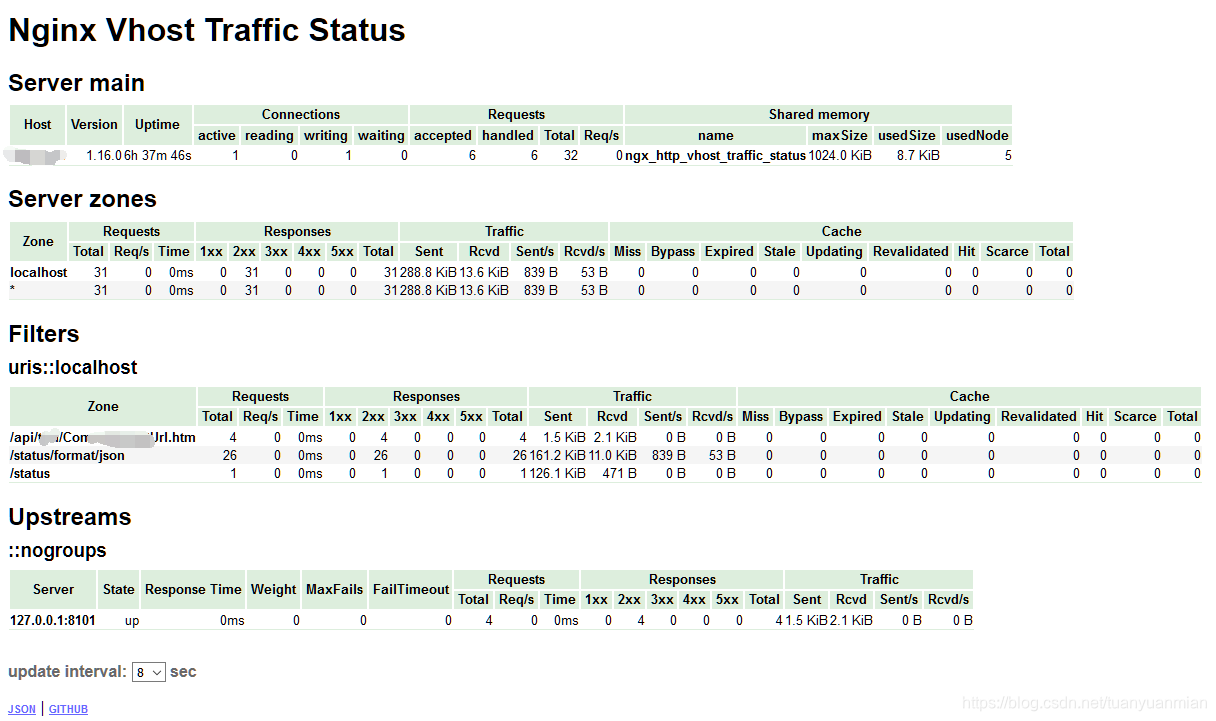
Task: Click the '8.7 KiB' usedSize value
Action: click(918, 156)
